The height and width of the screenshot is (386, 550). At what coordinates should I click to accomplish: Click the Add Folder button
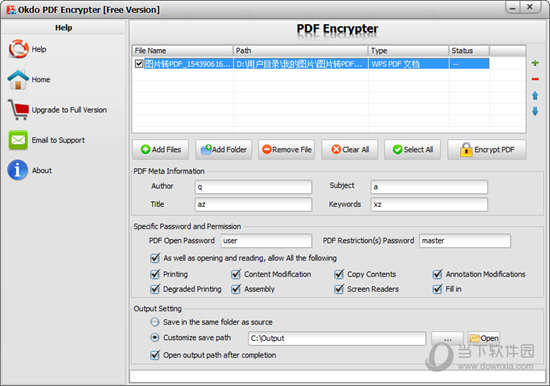[x=224, y=149]
